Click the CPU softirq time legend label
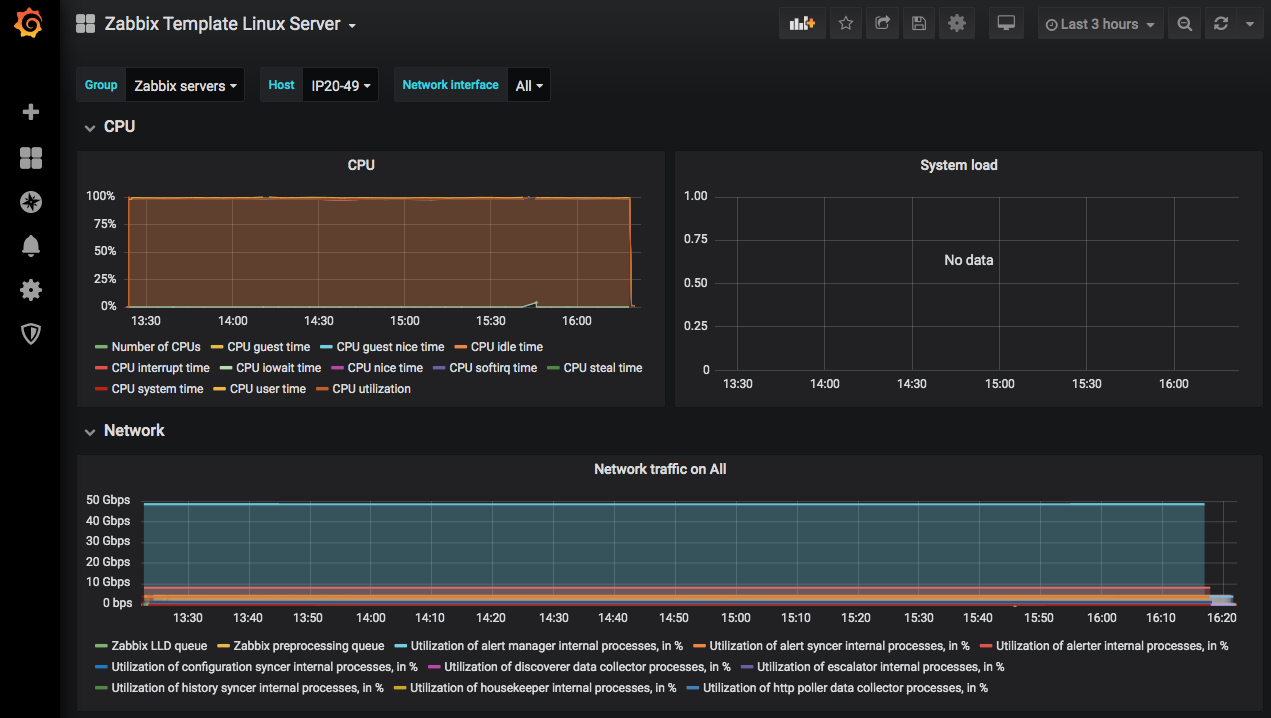The image size is (1271, 718). pos(495,368)
